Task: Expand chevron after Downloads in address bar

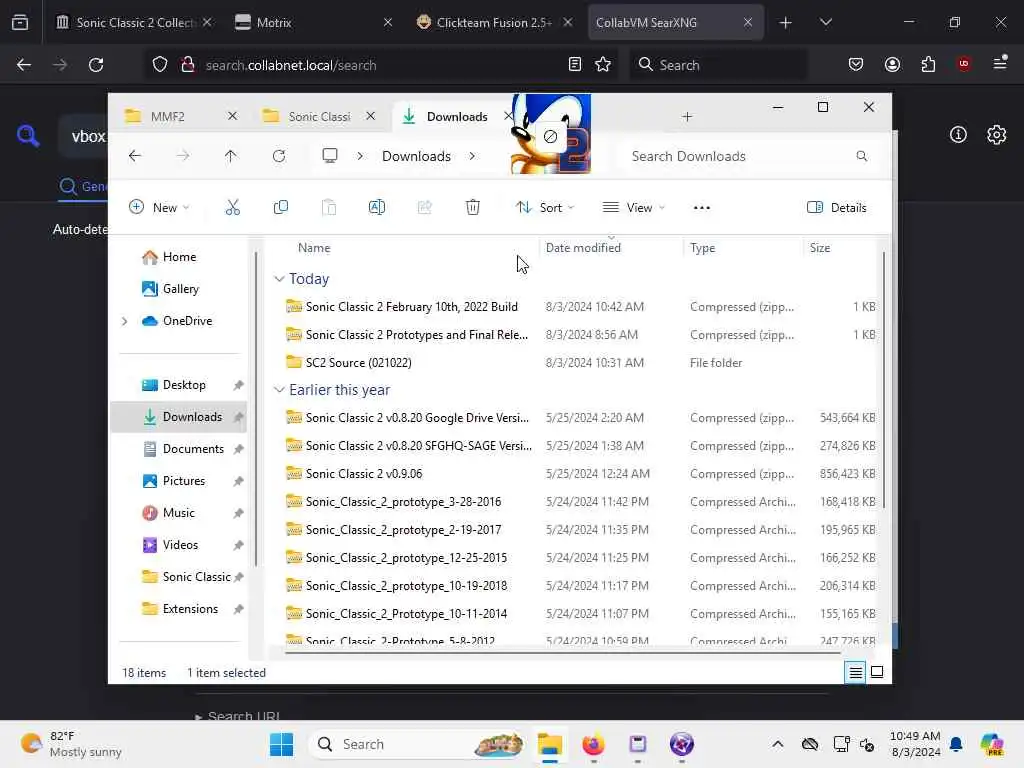Action: pos(472,156)
